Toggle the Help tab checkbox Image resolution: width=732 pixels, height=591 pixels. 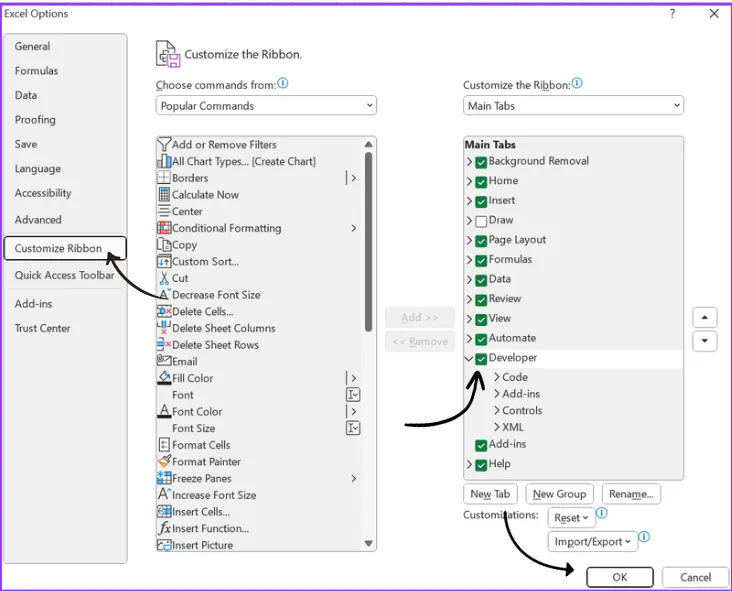(481, 465)
